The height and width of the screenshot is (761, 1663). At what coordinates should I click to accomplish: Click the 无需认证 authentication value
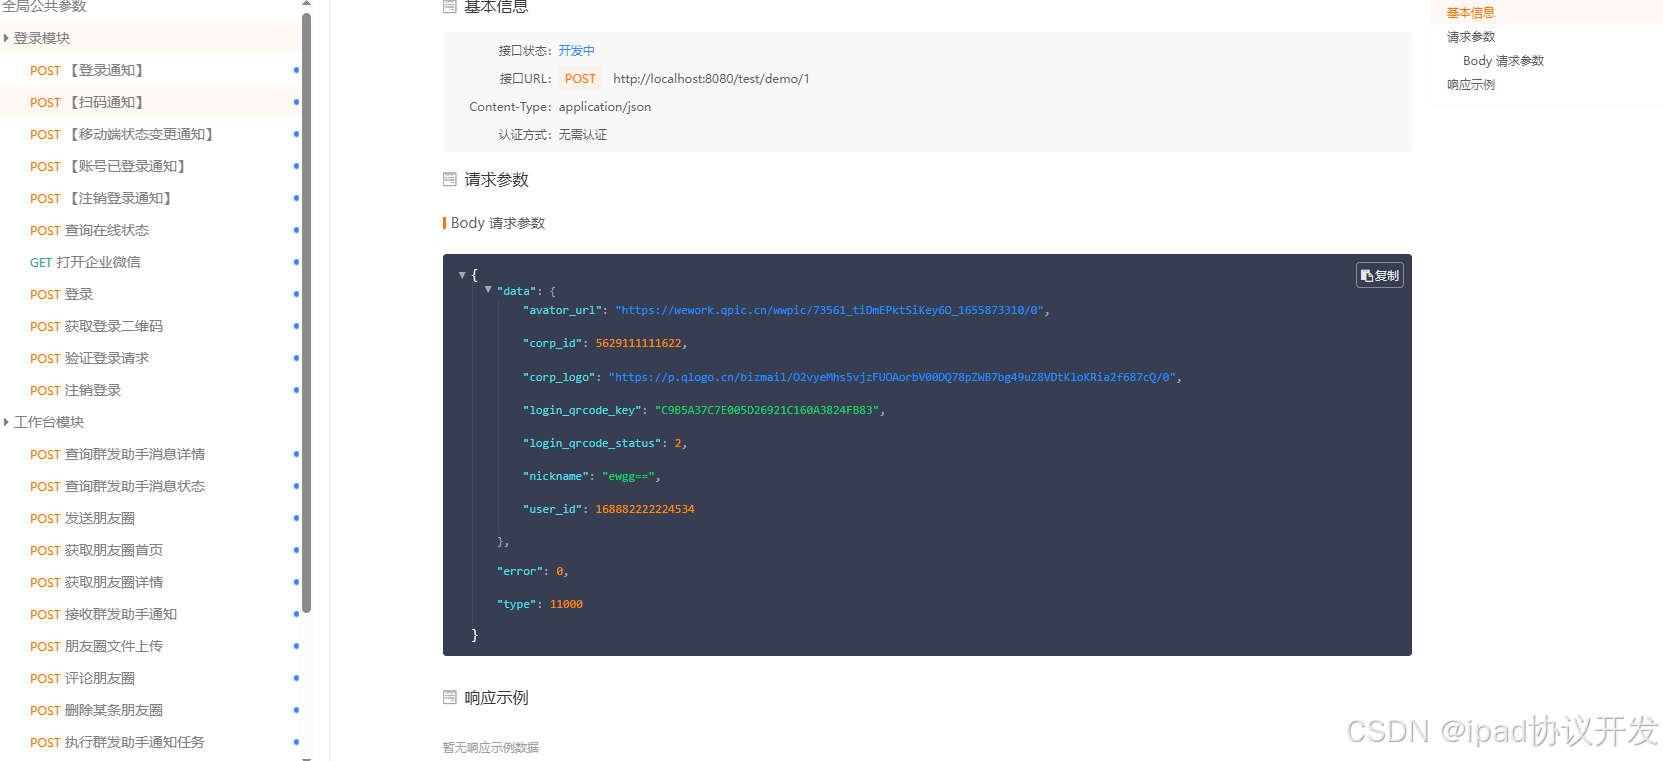pyautogui.click(x=582, y=135)
